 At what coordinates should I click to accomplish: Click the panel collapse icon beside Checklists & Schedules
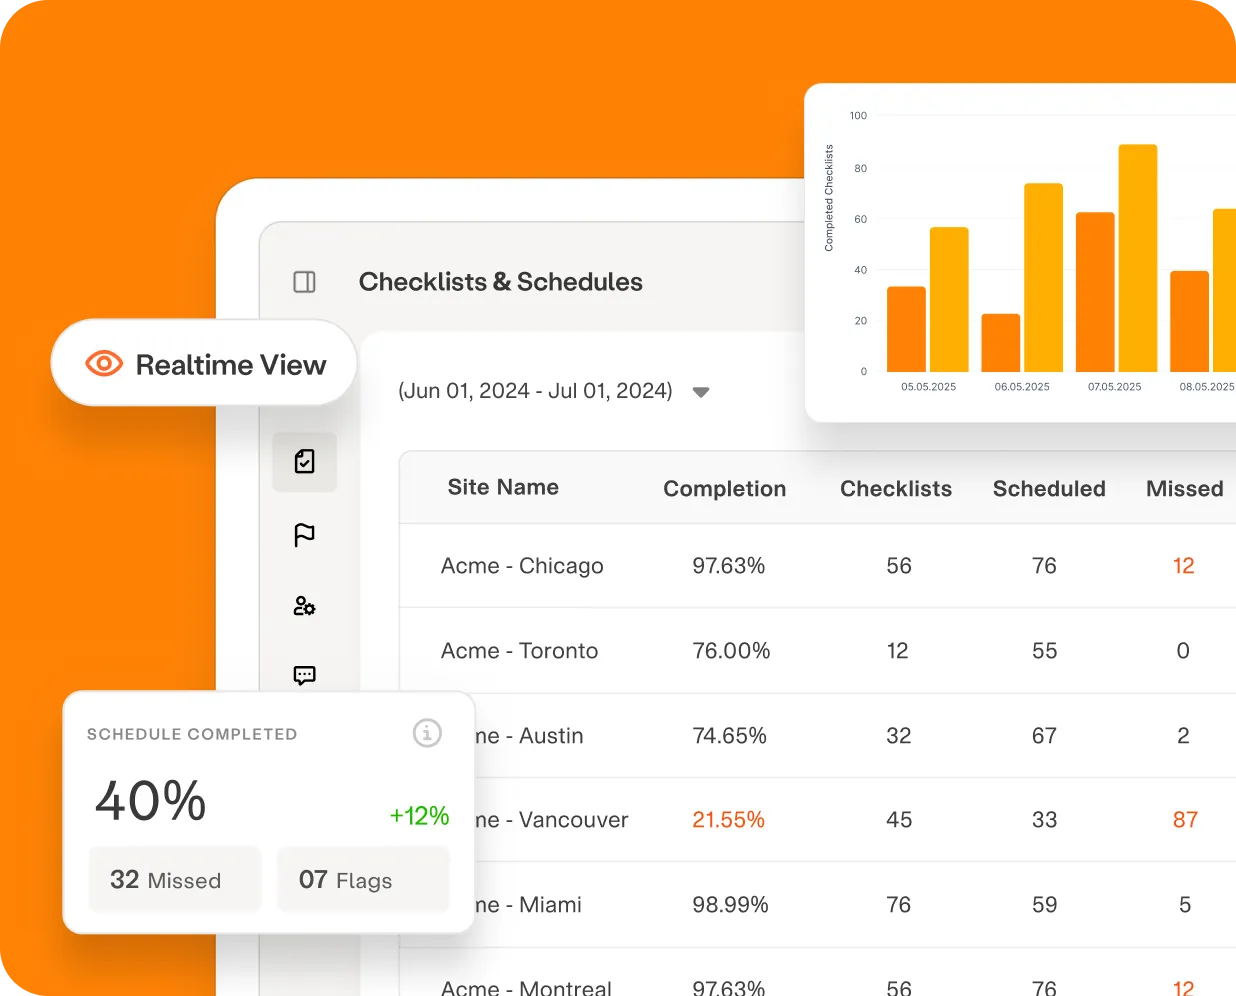tap(304, 282)
